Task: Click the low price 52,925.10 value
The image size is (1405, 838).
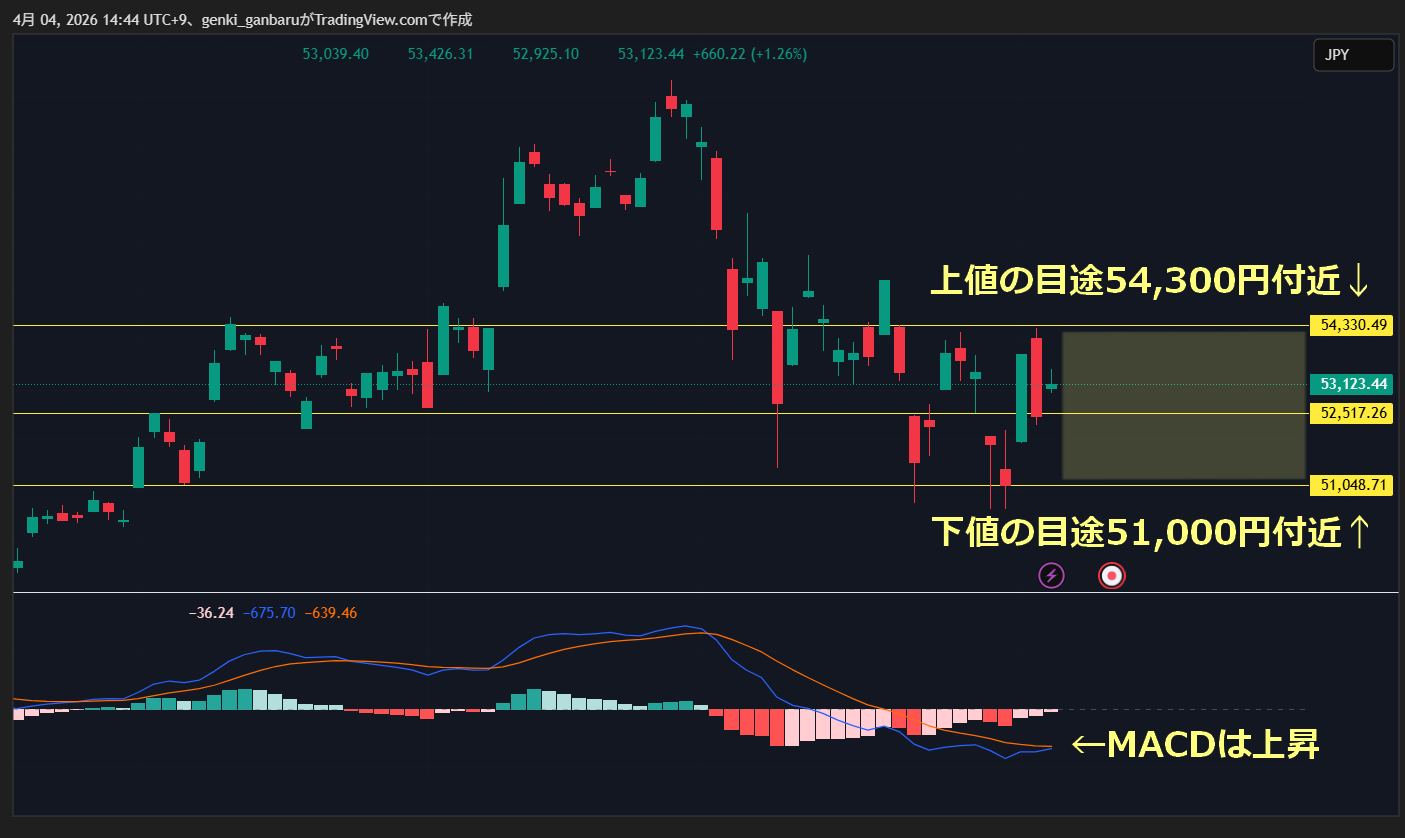Action: tap(545, 54)
